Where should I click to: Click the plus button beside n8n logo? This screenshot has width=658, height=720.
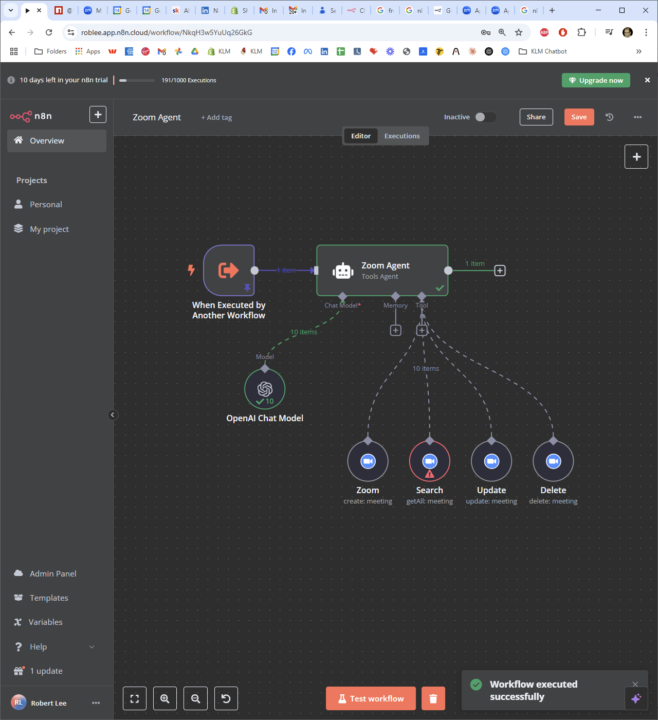(98, 115)
